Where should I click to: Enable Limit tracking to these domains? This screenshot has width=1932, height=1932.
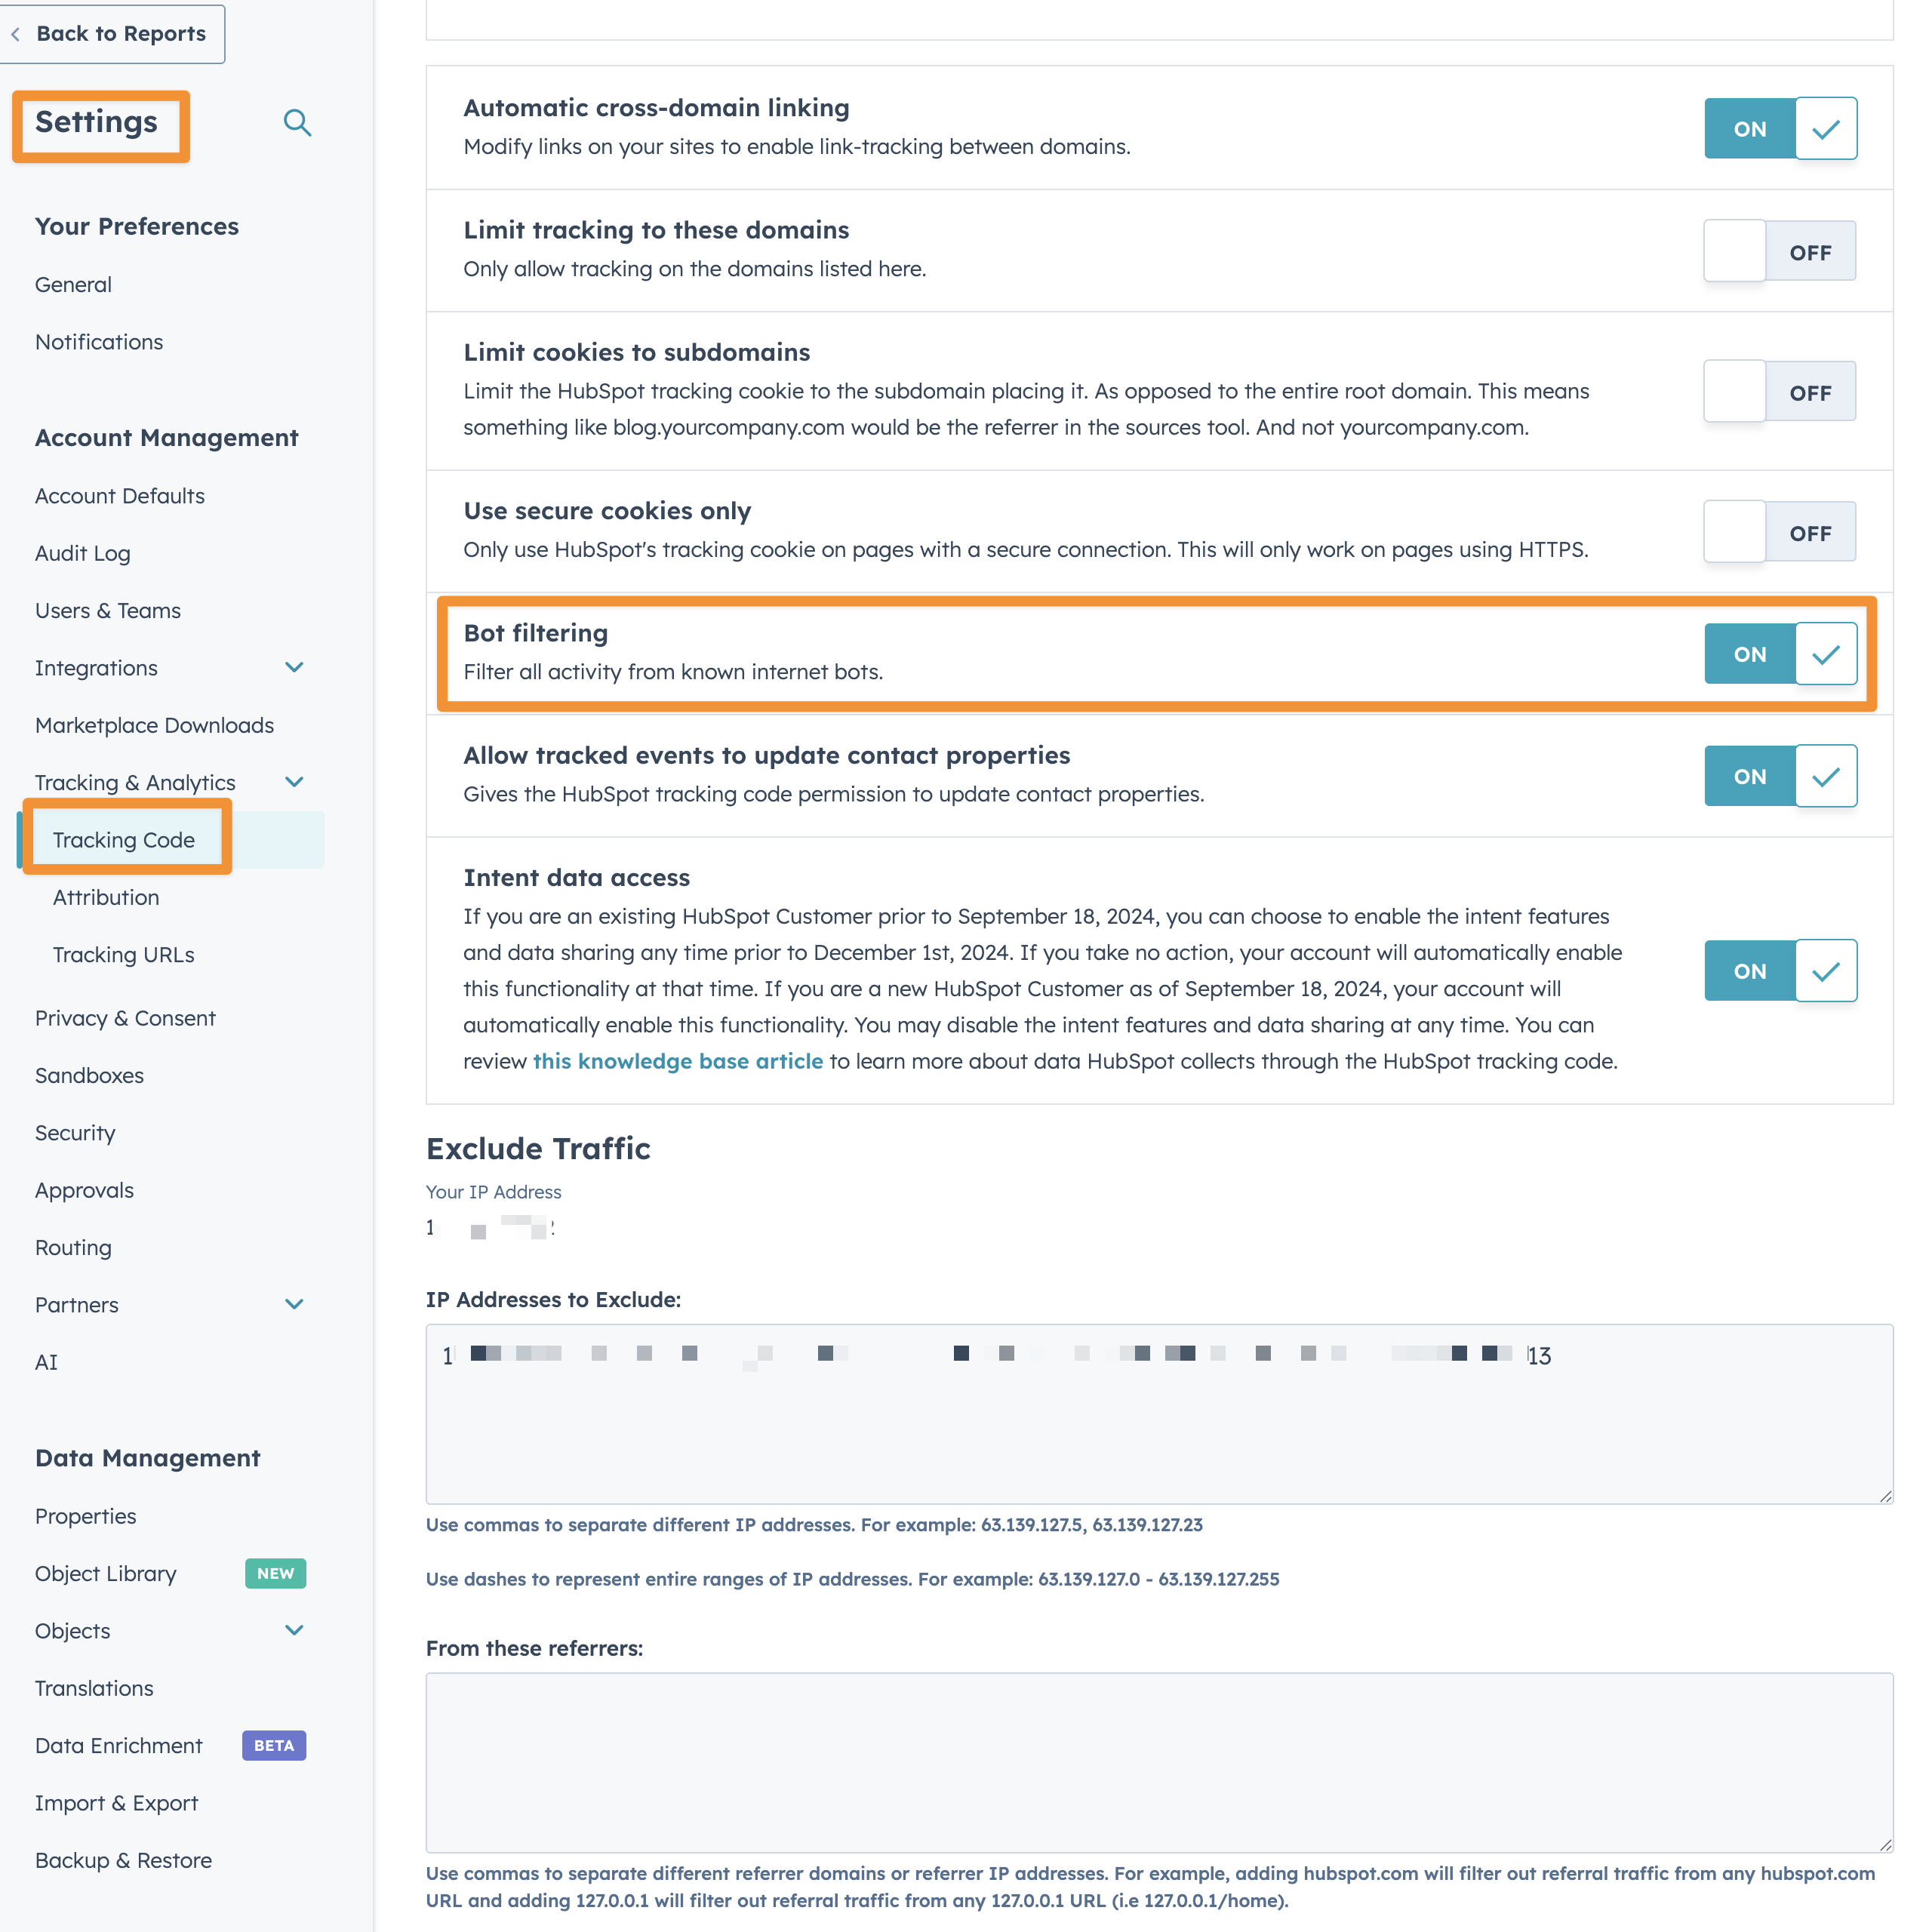click(x=1780, y=251)
